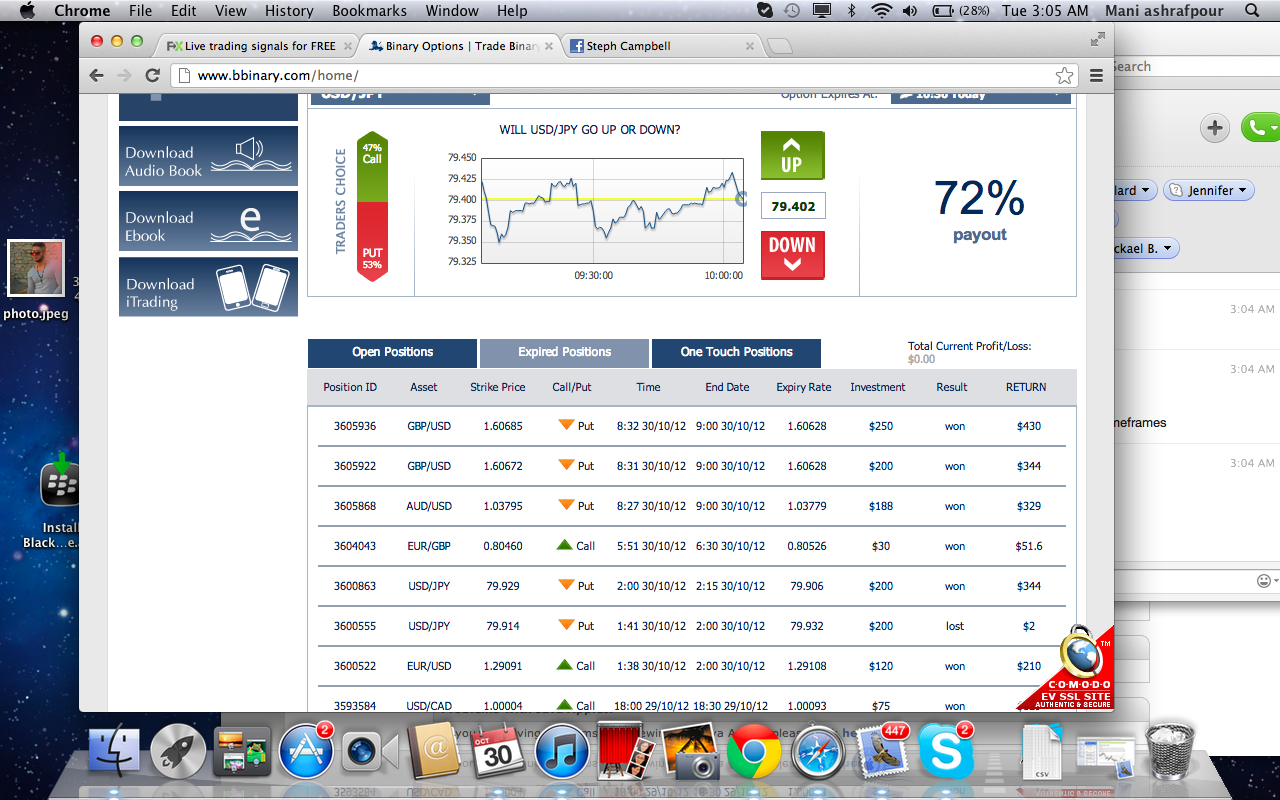Viewport: 1280px width, 800px height.
Task: Click the 79.402 rate box
Action: tap(792, 206)
